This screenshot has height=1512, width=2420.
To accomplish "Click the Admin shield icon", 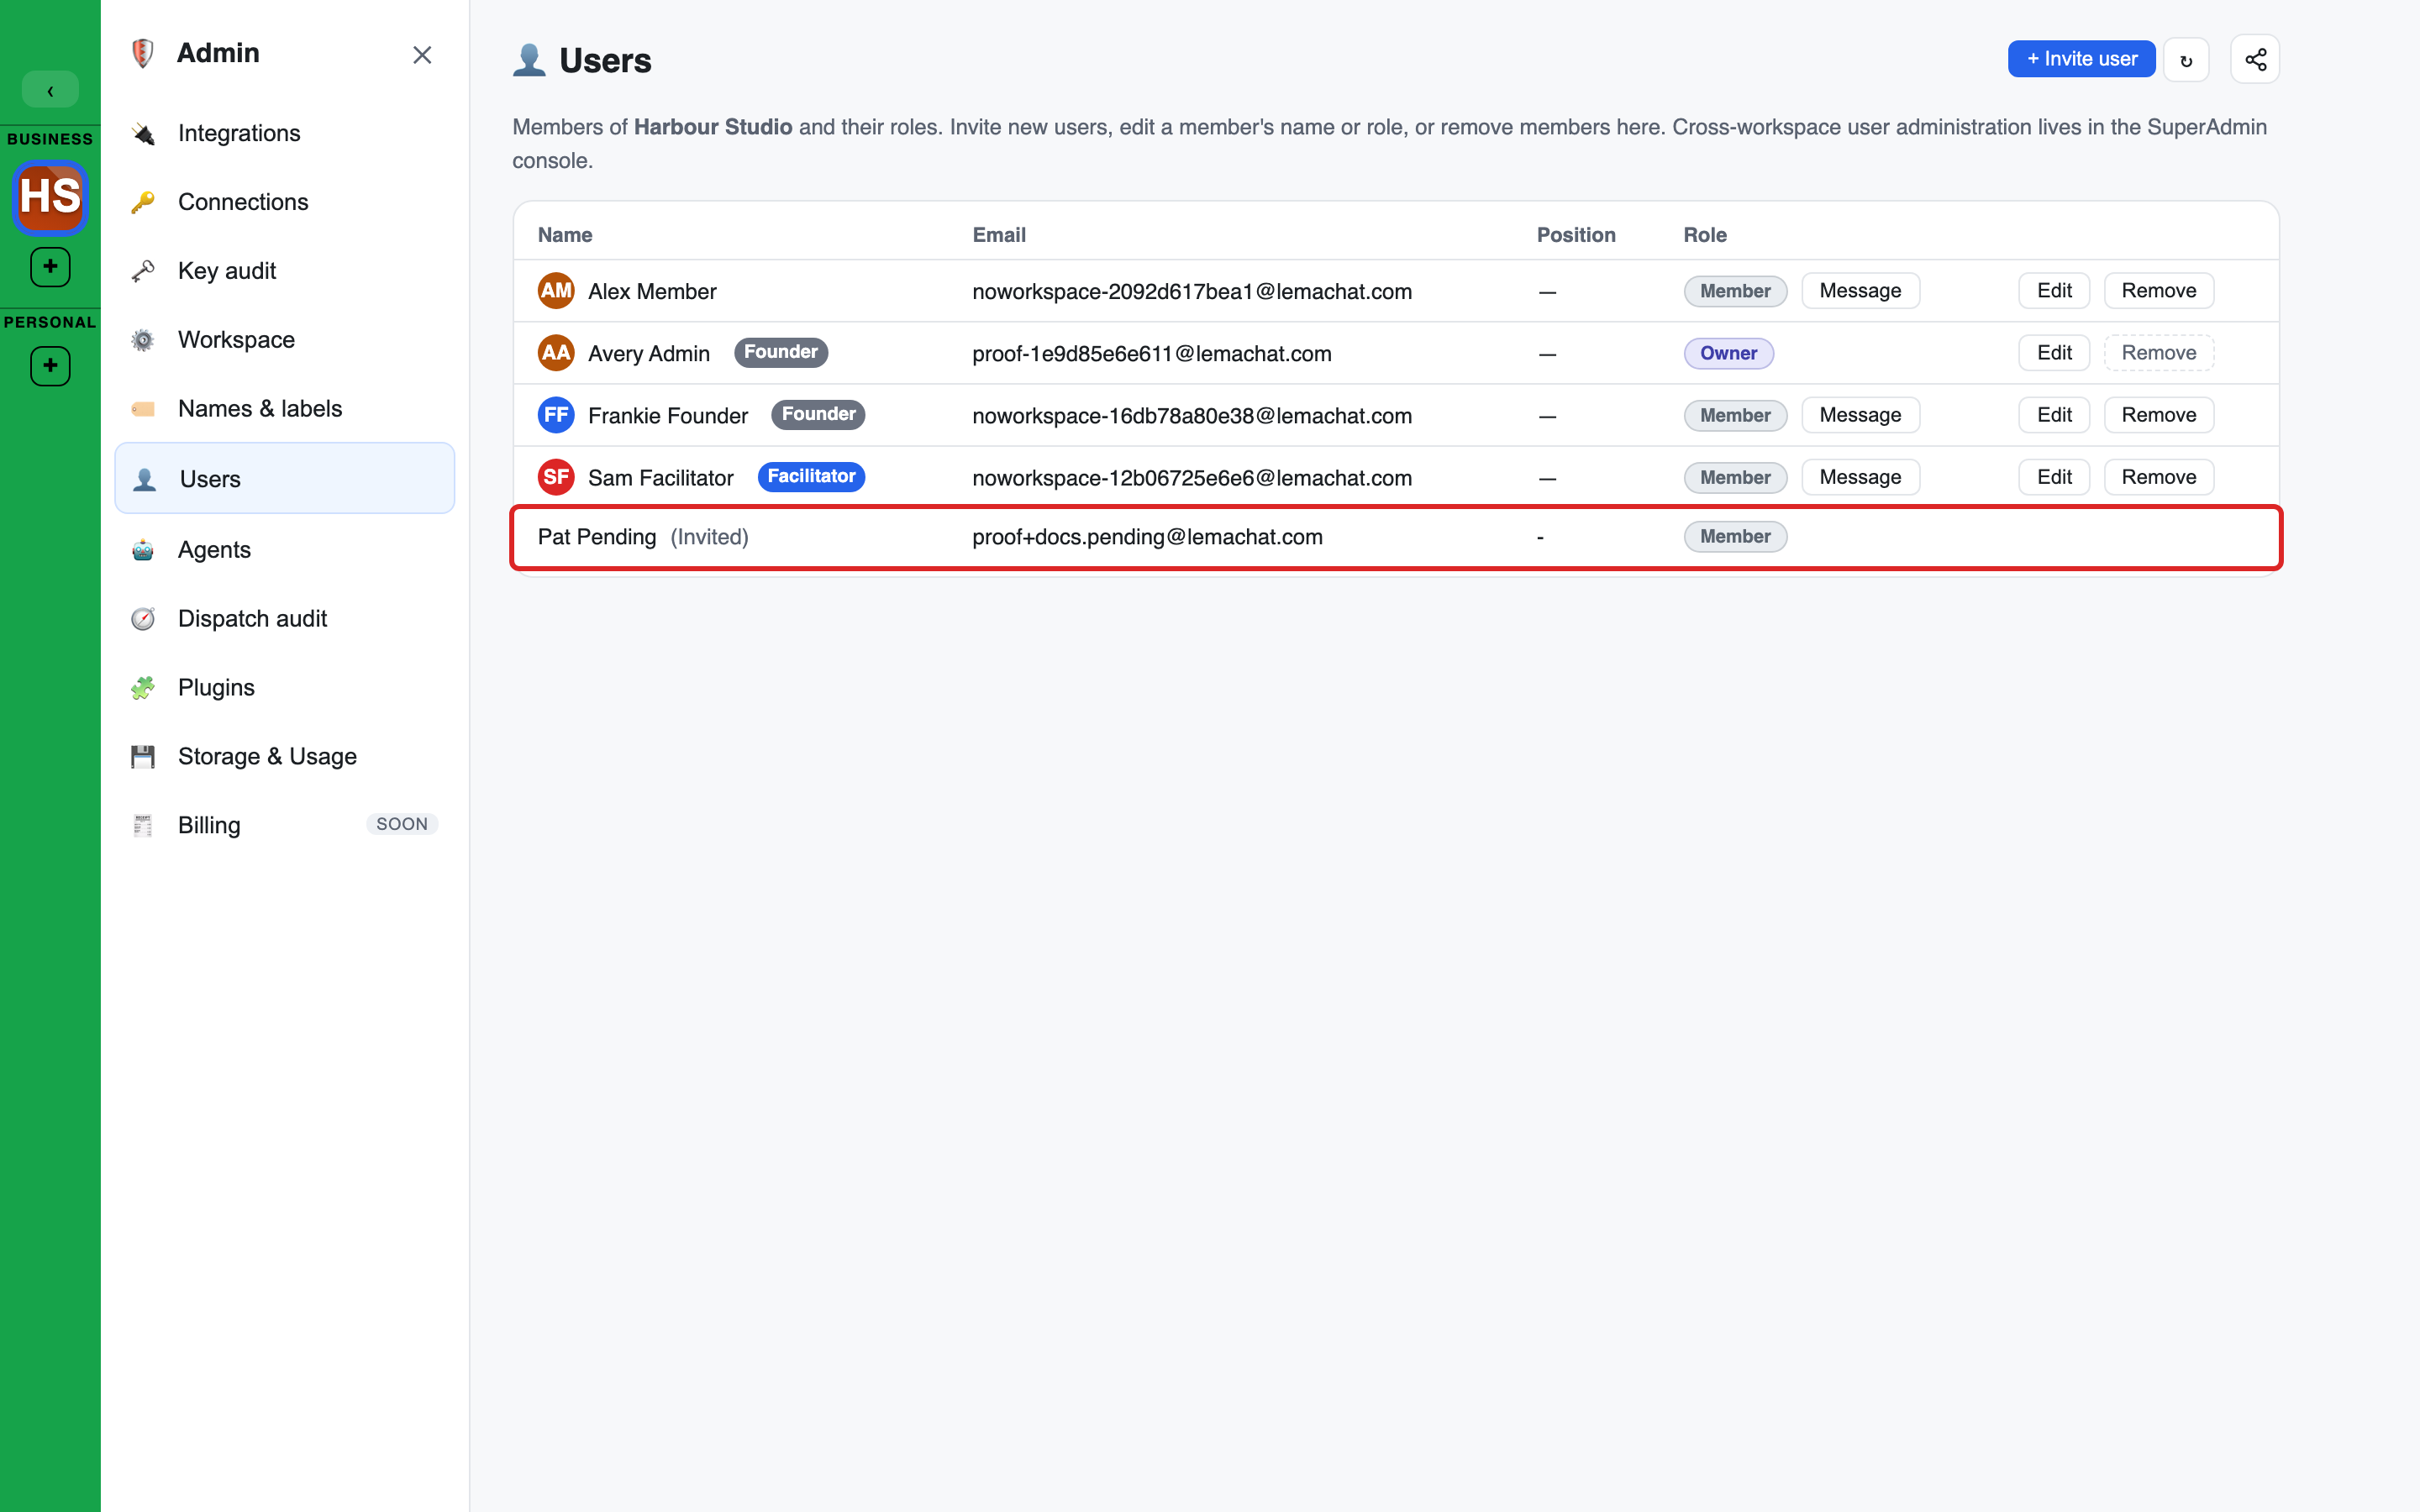I will (143, 53).
